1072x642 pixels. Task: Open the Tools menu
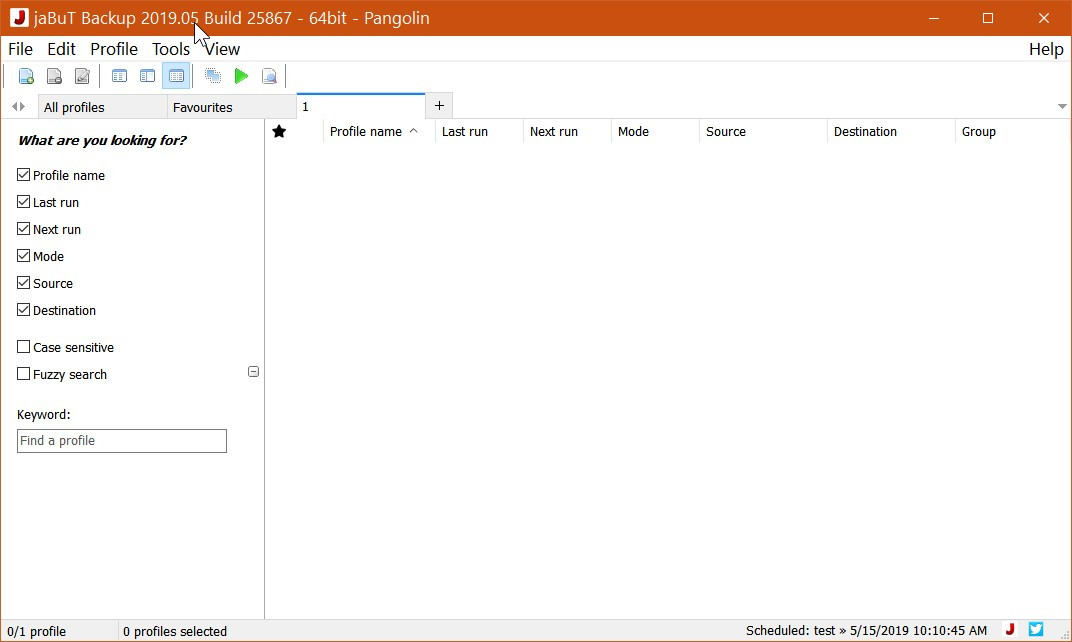(171, 49)
